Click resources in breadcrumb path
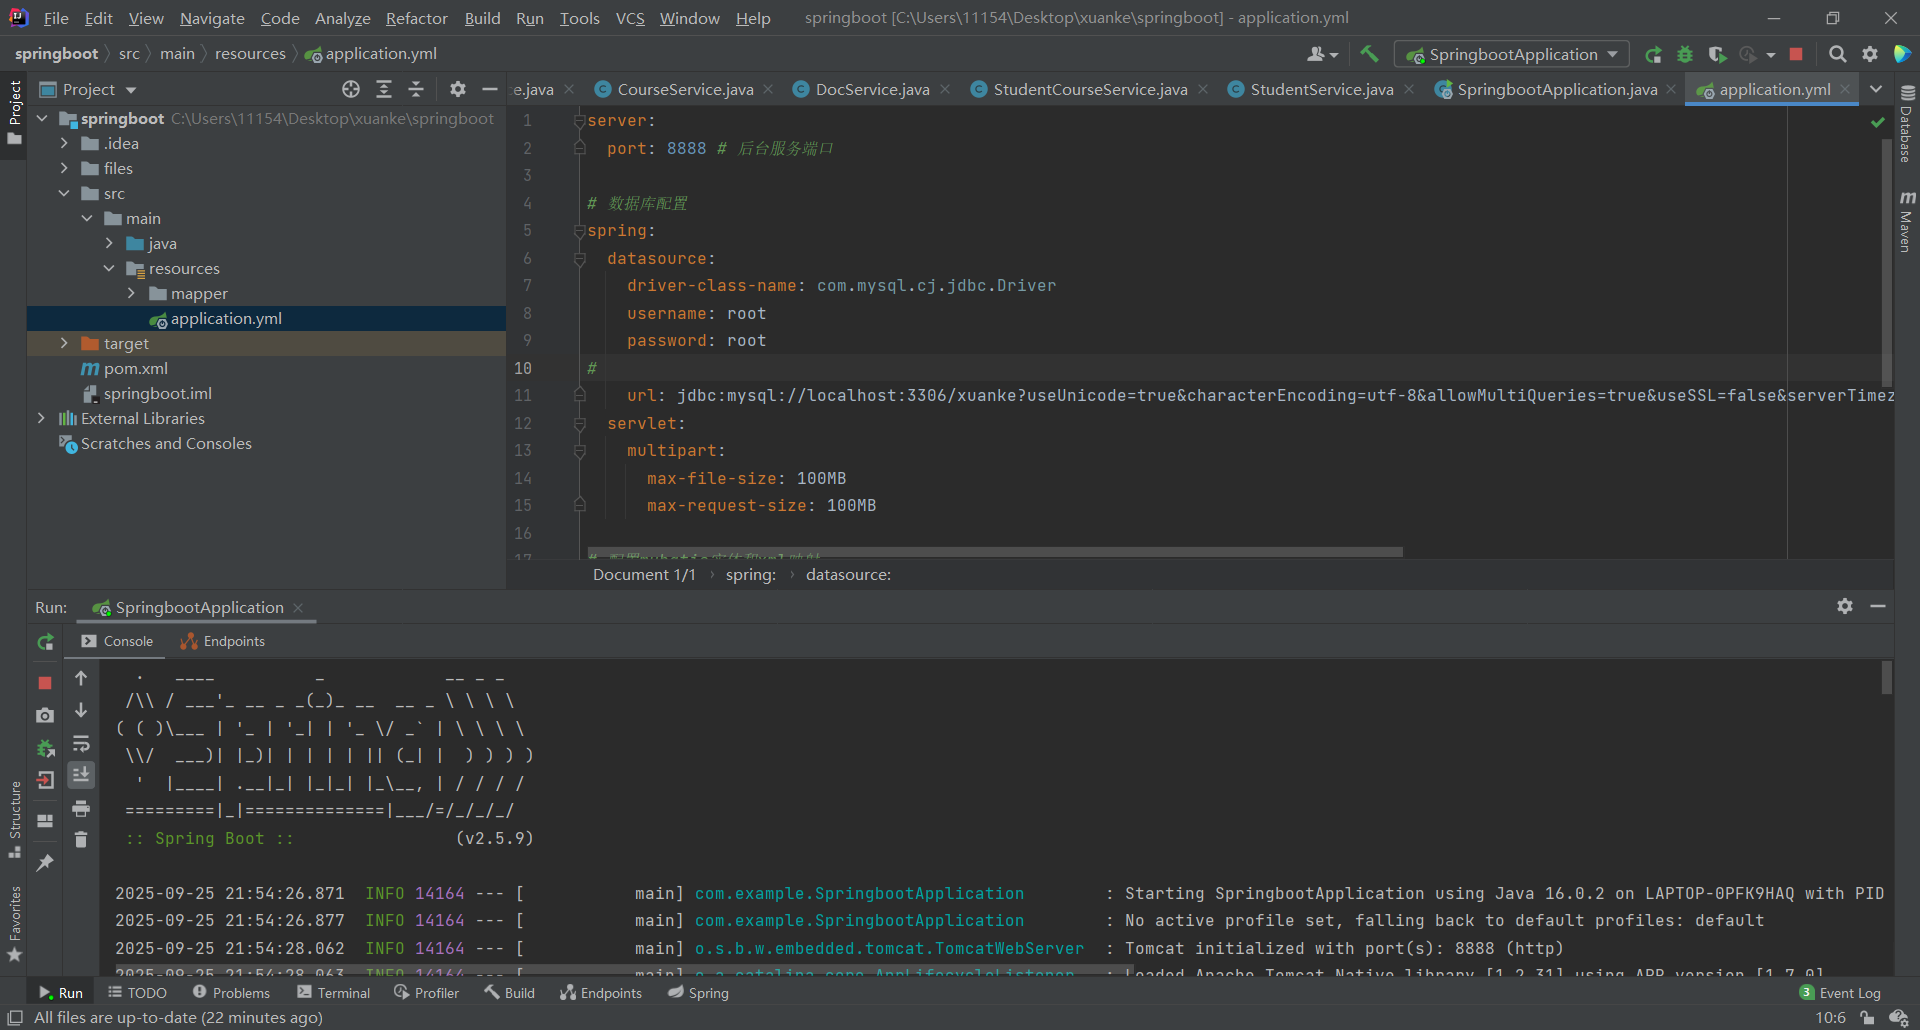The image size is (1920, 1030). click(250, 54)
